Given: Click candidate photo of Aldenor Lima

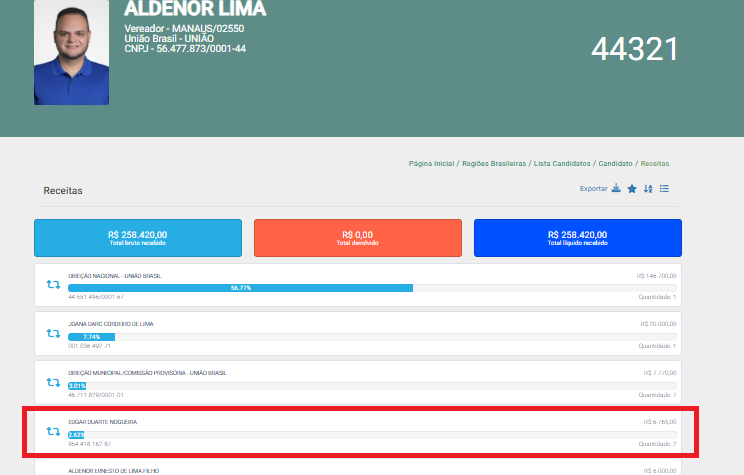Looking at the screenshot, I should (x=71, y=53).
